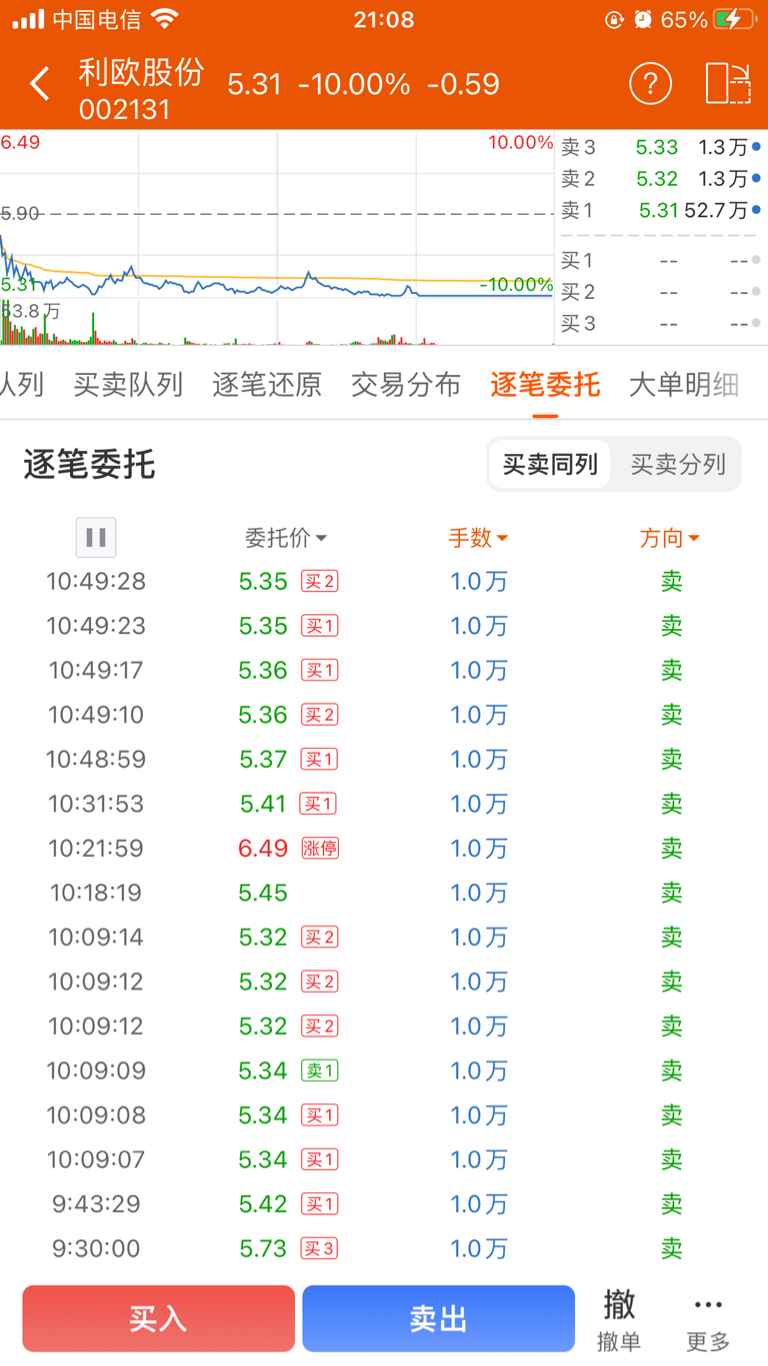The height and width of the screenshot is (1366, 768).
Task: Tap the 撤单 cancel order icon
Action: click(x=619, y=1320)
